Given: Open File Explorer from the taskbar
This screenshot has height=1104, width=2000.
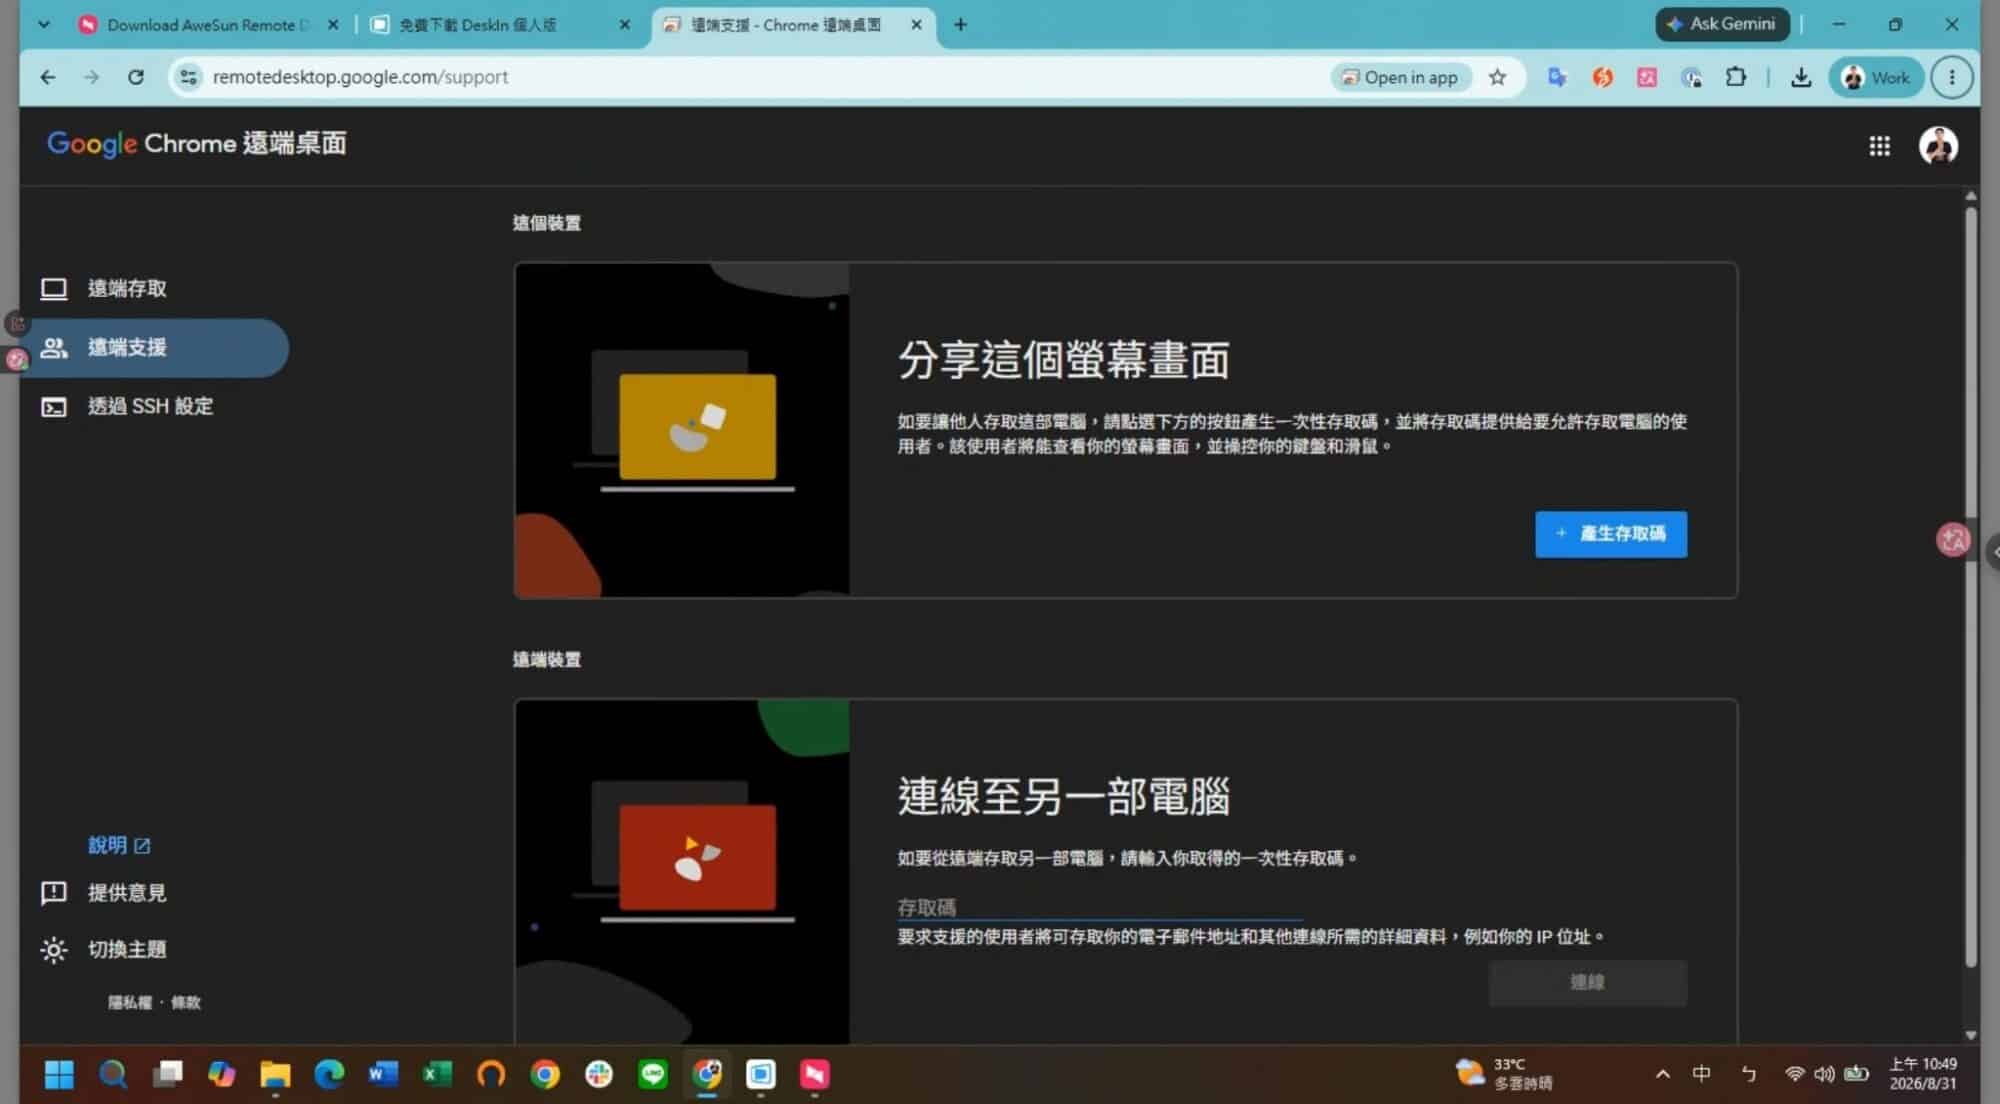Looking at the screenshot, I should point(275,1074).
